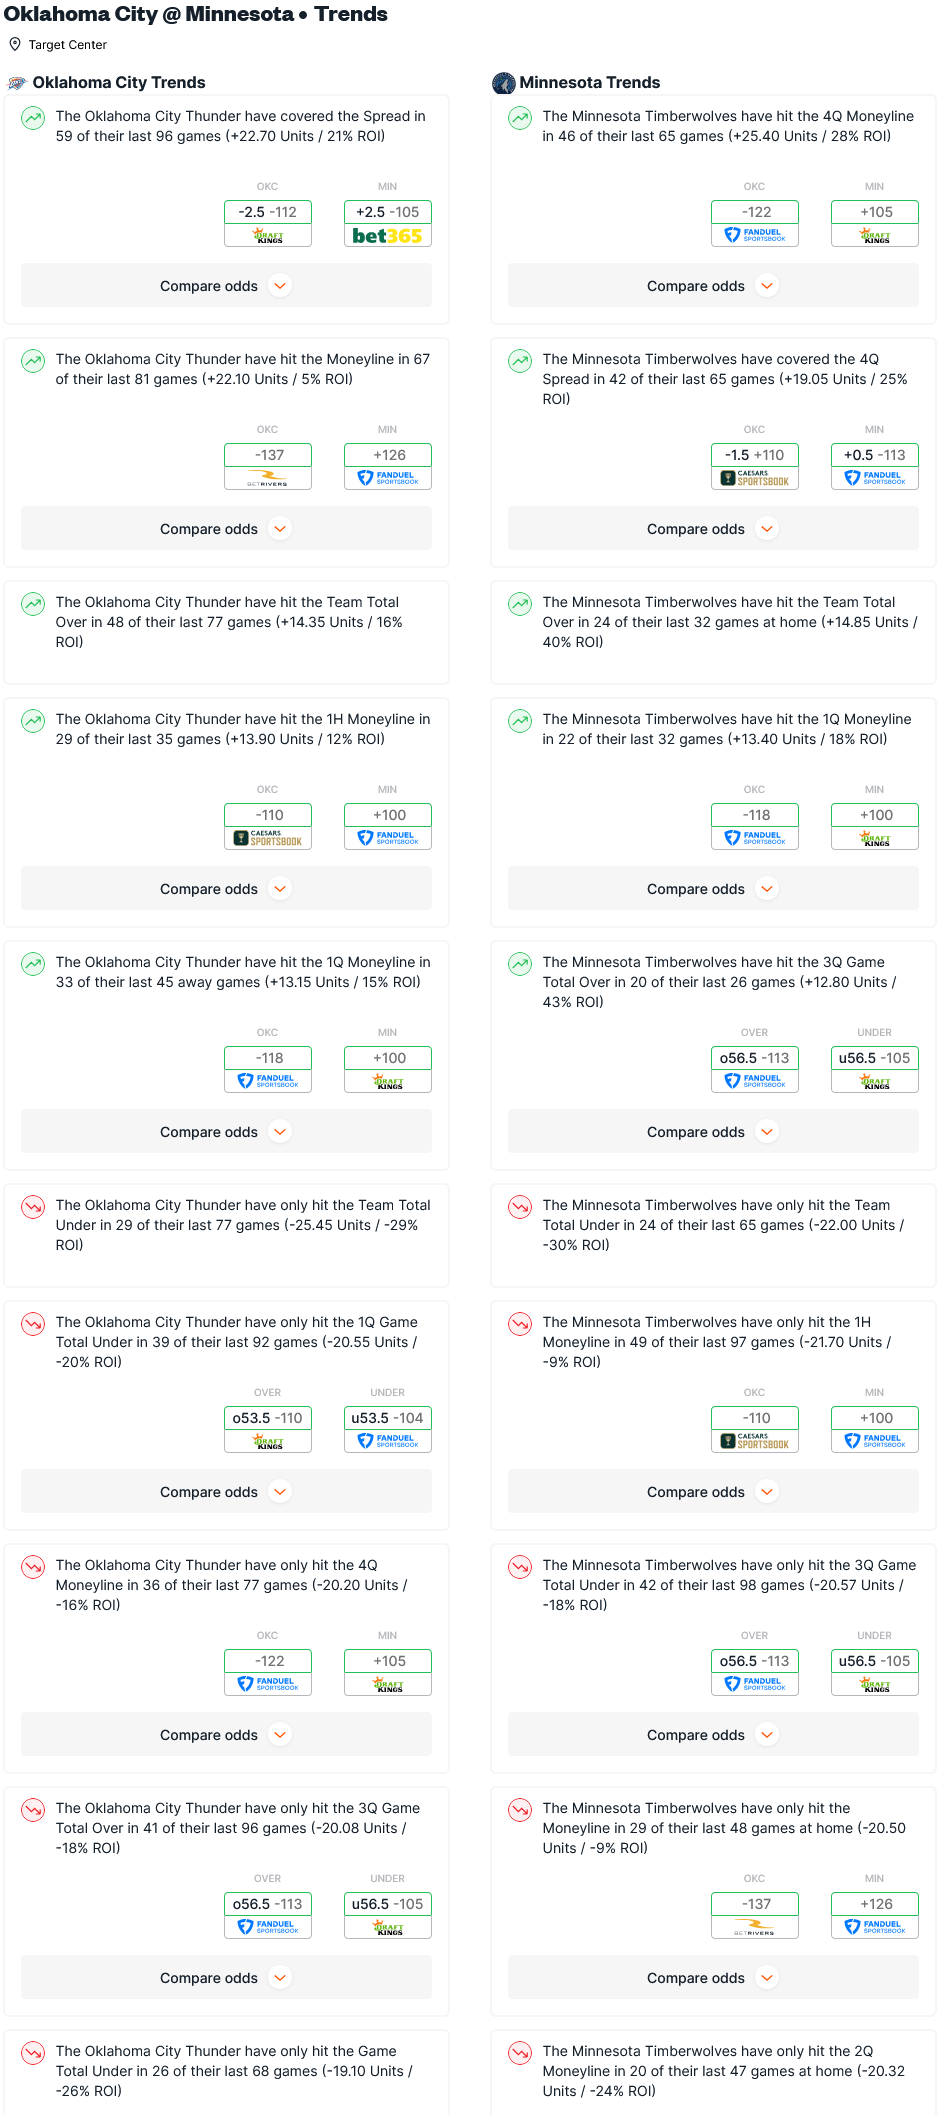Image resolution: width=940 pixels, height=2115 pixels.
Task: Select the u53.5 -104 under odds box
Action: click(x=388, y=1430)
